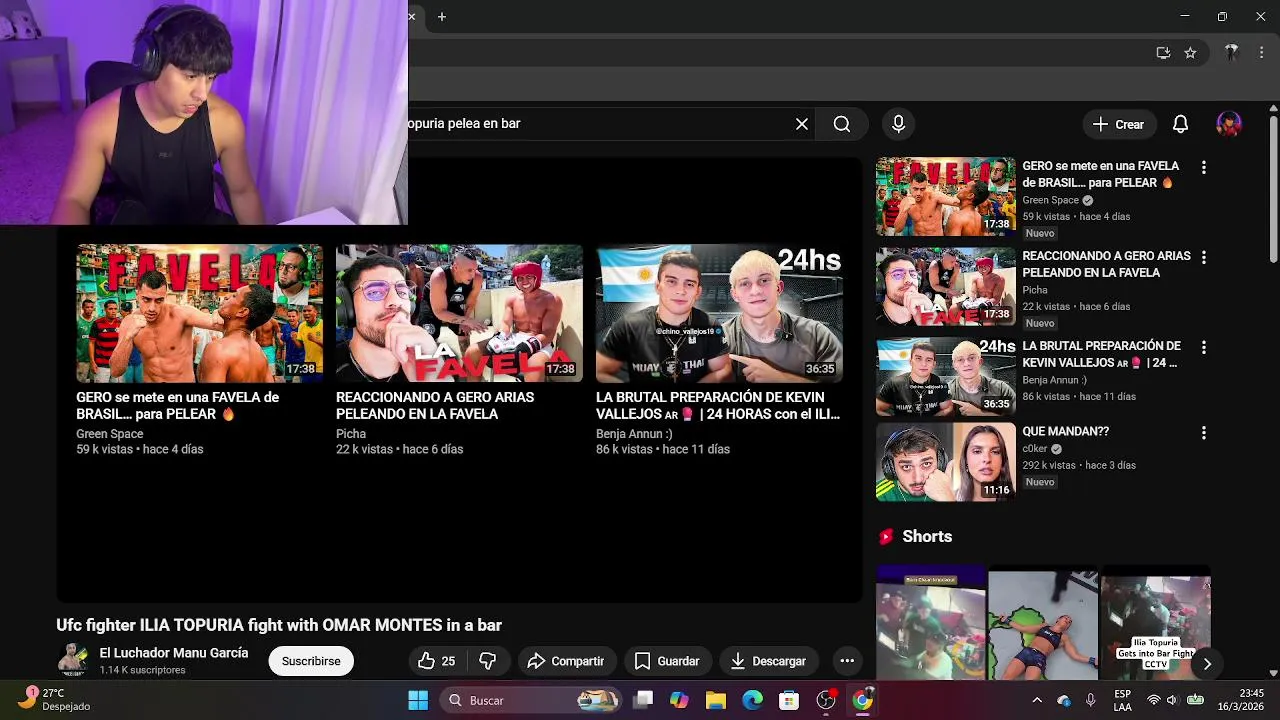Open the Short with fighter lying in octagon
This screenshot has width=1280, height=720.
click(1043, 622)
